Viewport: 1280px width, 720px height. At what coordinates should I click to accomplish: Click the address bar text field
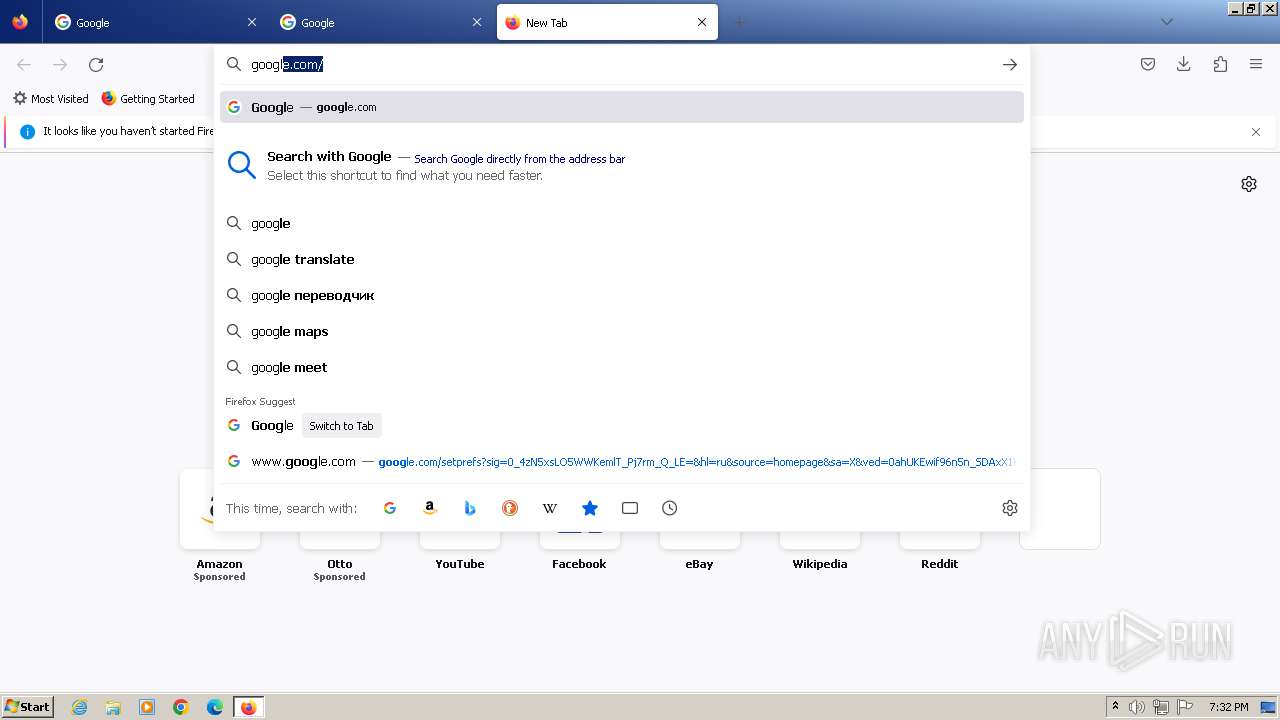620,64
